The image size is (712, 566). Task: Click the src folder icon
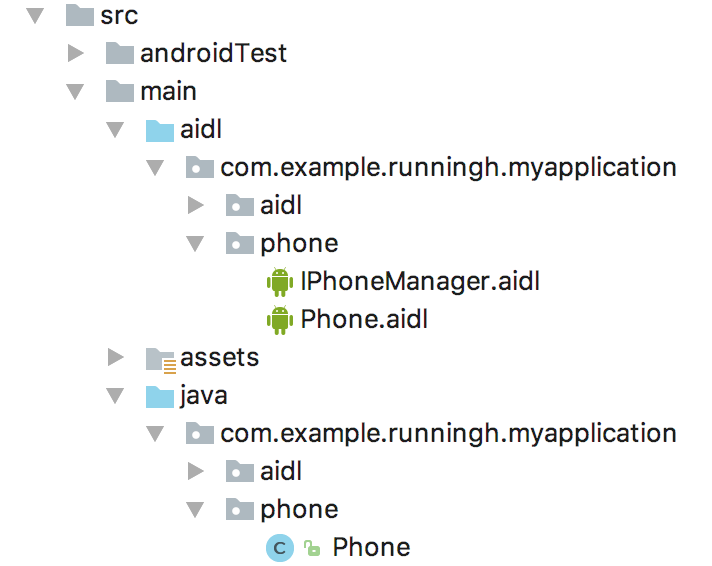tap(80, 16)
